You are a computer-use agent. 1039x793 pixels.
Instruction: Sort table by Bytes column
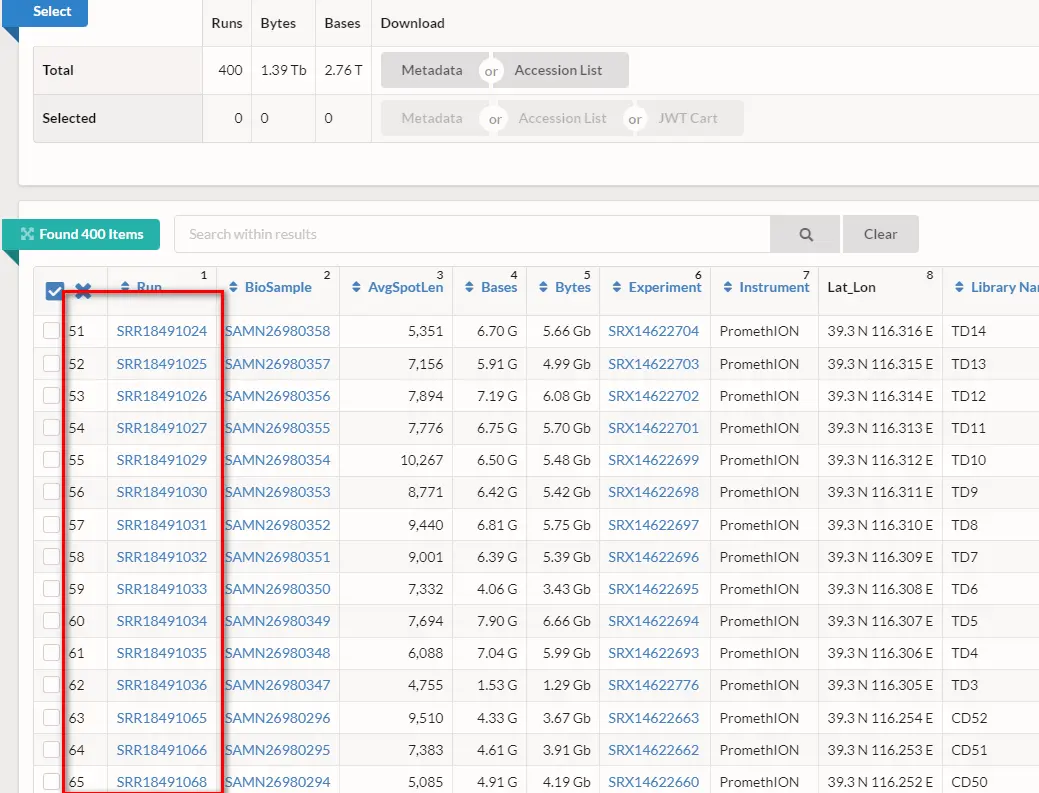(x=543, y=288)
